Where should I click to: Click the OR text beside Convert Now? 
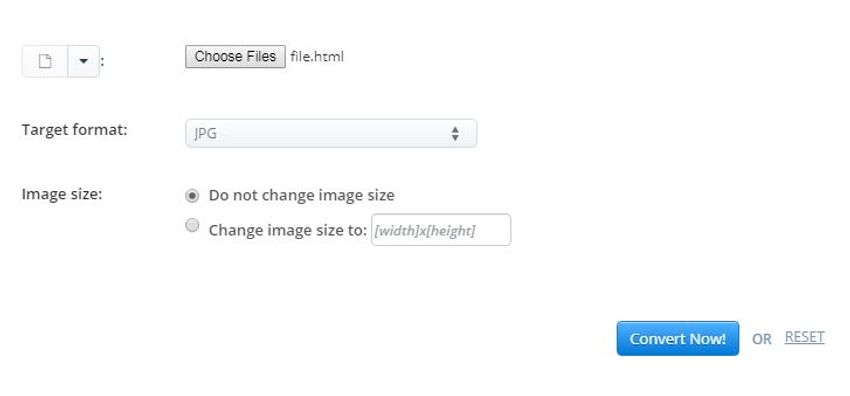[761, 339]
